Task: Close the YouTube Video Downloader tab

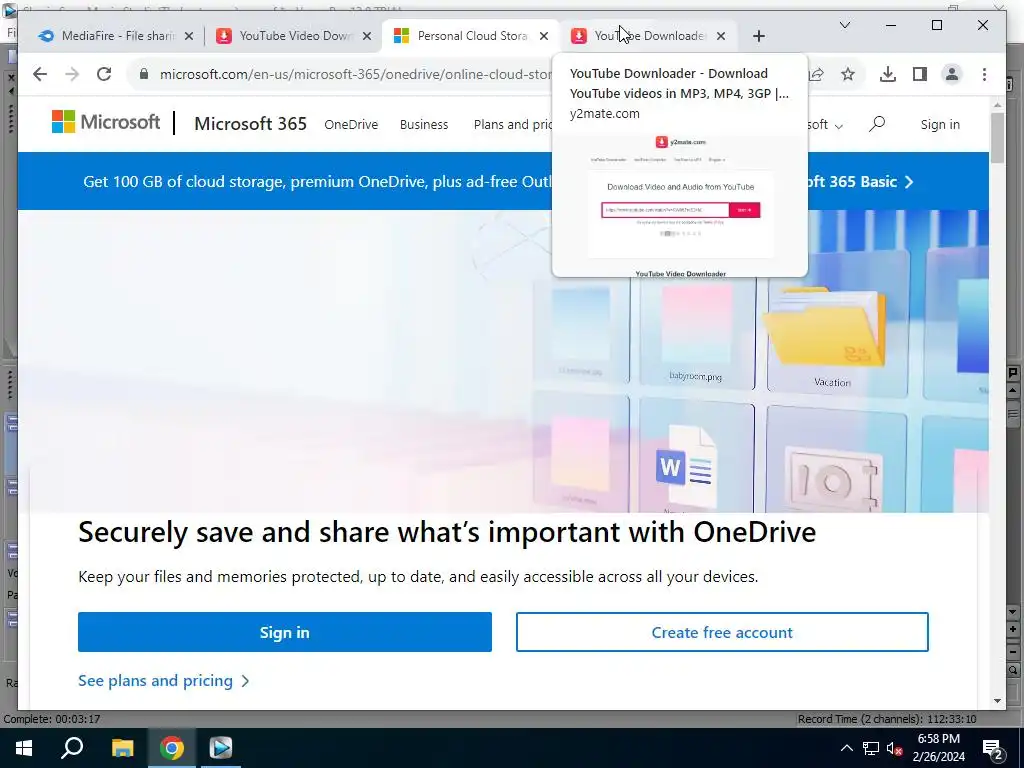Action: (367, 36)
